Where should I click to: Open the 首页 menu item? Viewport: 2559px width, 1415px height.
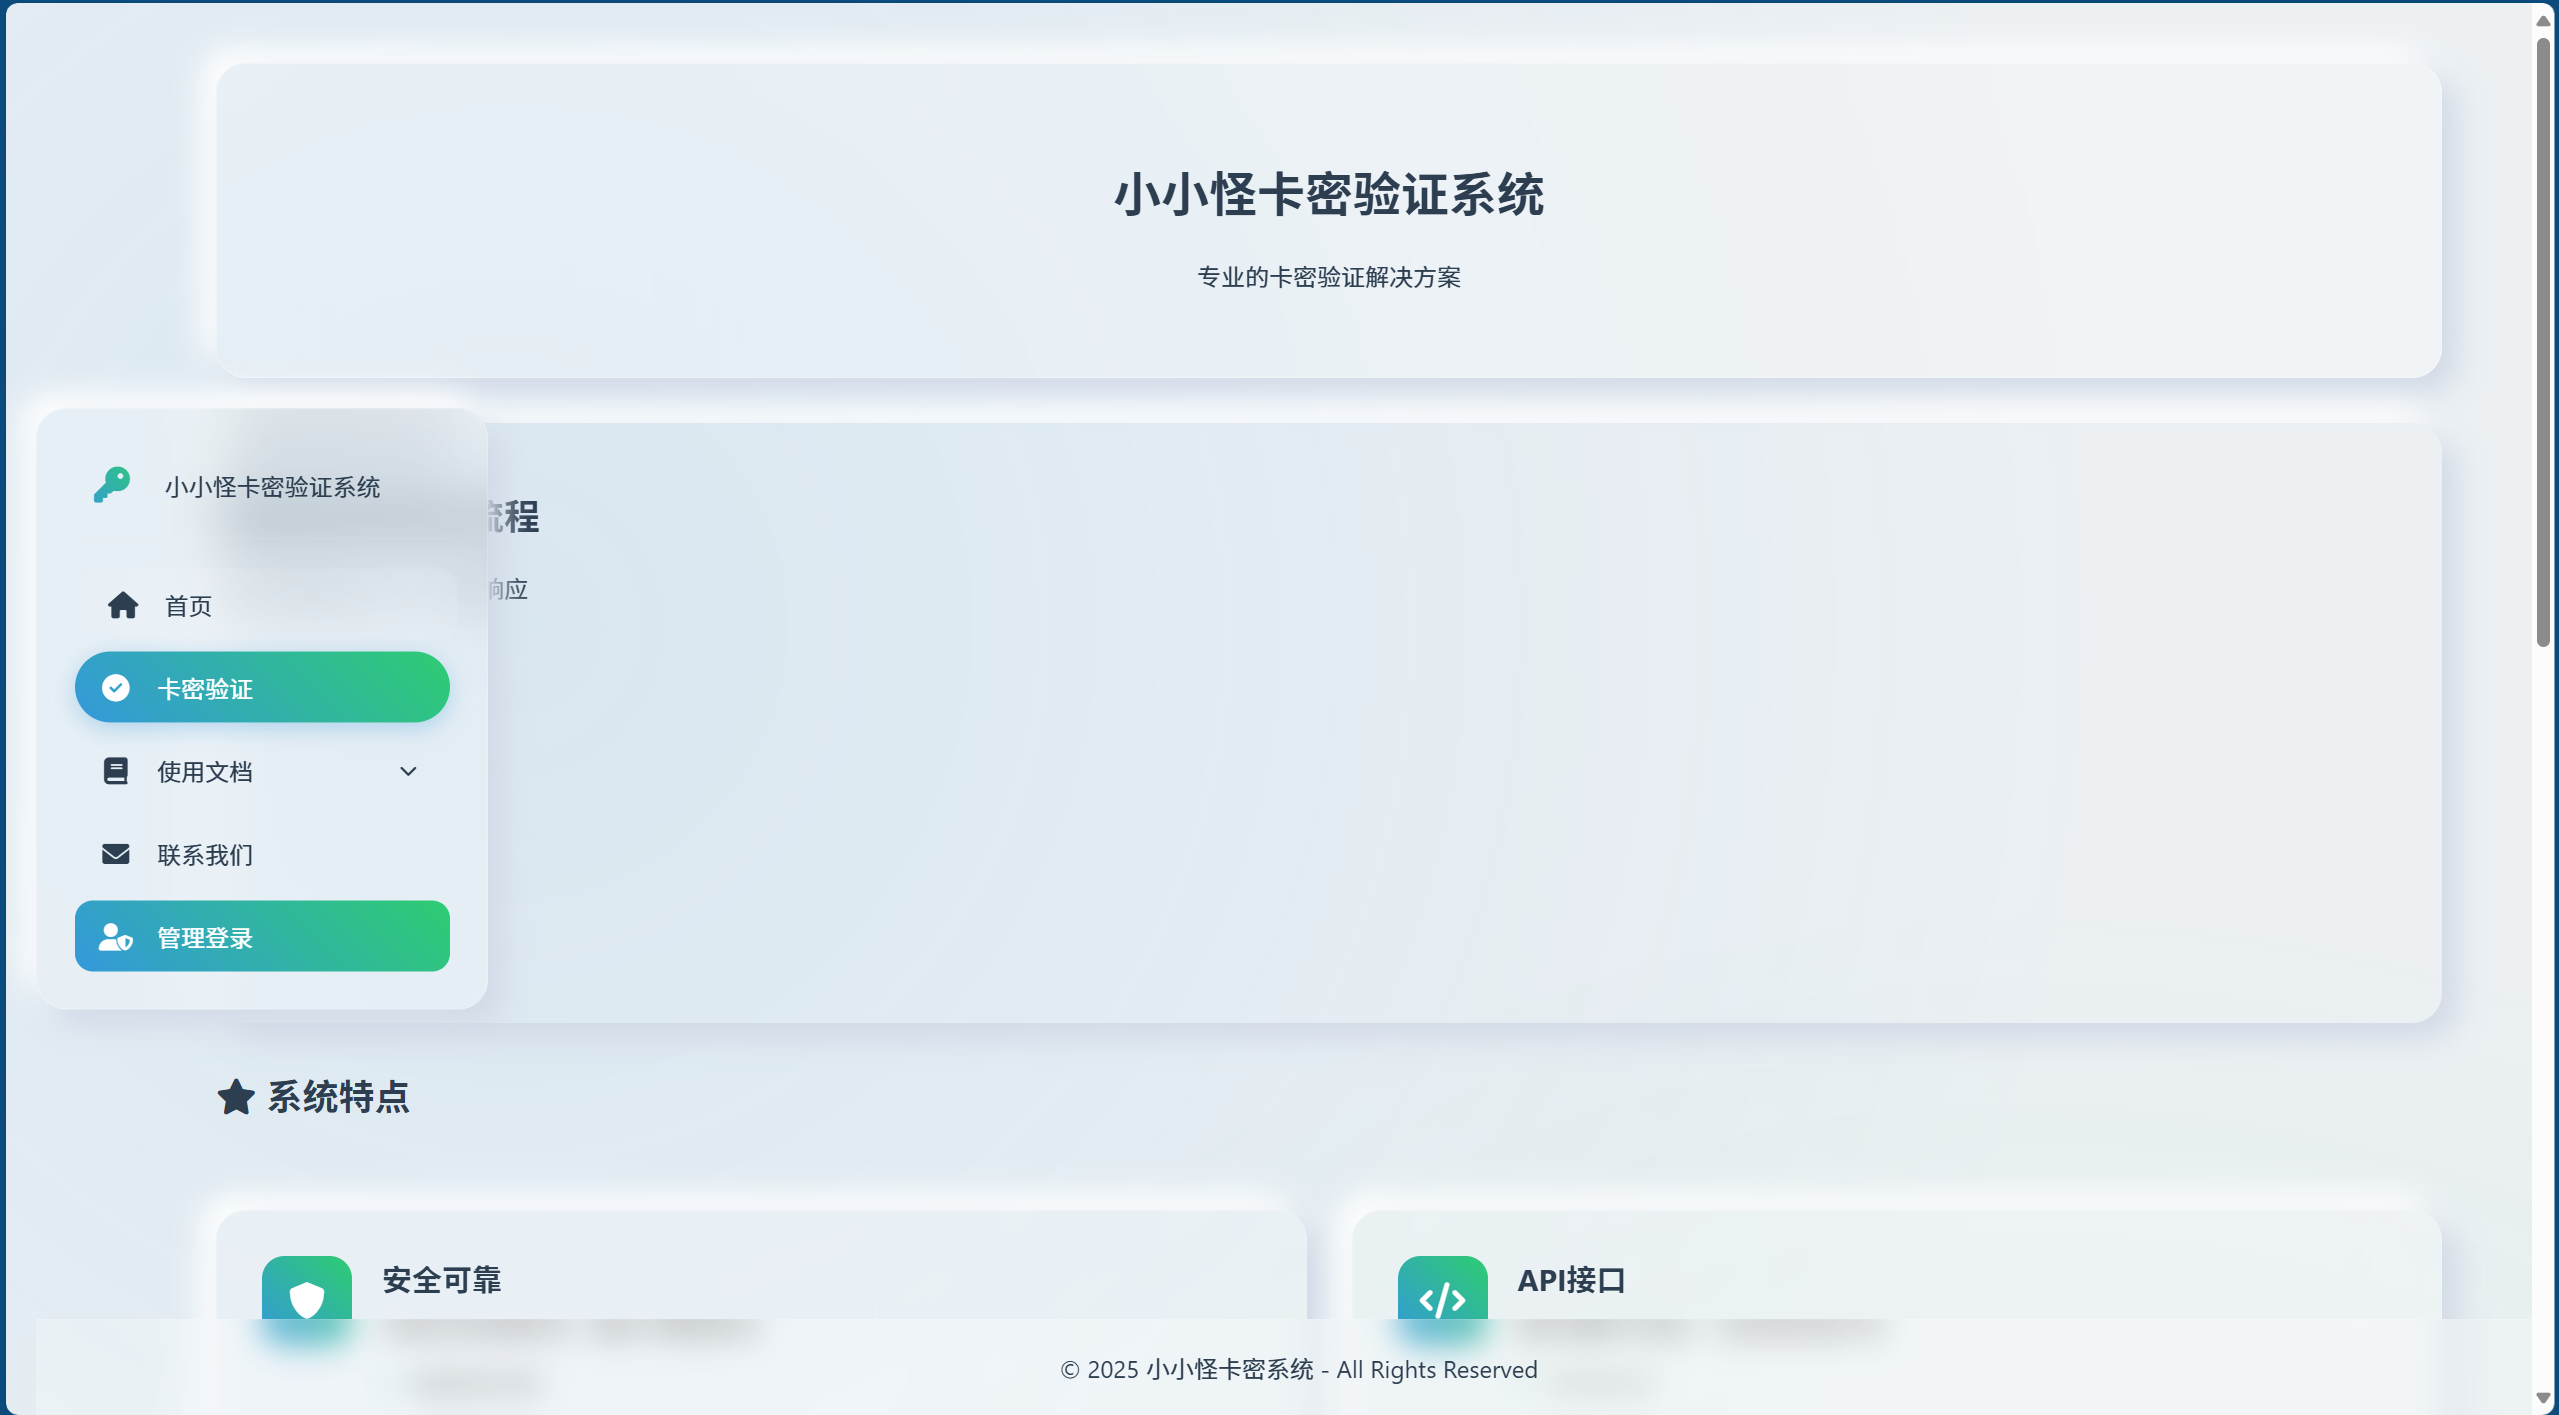click(190, 605)
